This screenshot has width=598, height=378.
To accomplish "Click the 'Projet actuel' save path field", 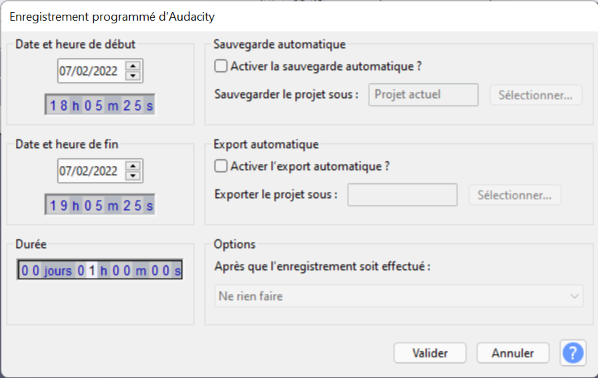I will pyautogui.click(x=423, y=95).
